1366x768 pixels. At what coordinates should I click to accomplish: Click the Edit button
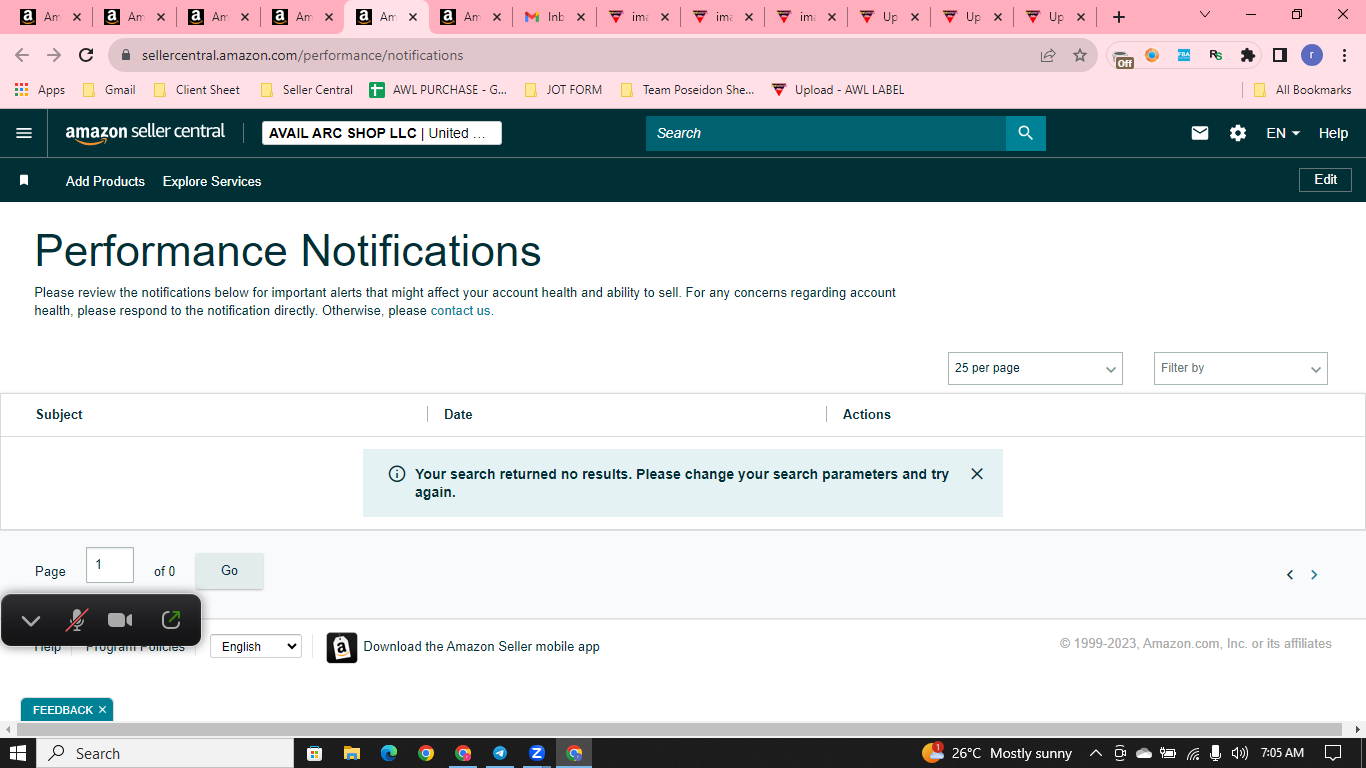click(1325, 180)
